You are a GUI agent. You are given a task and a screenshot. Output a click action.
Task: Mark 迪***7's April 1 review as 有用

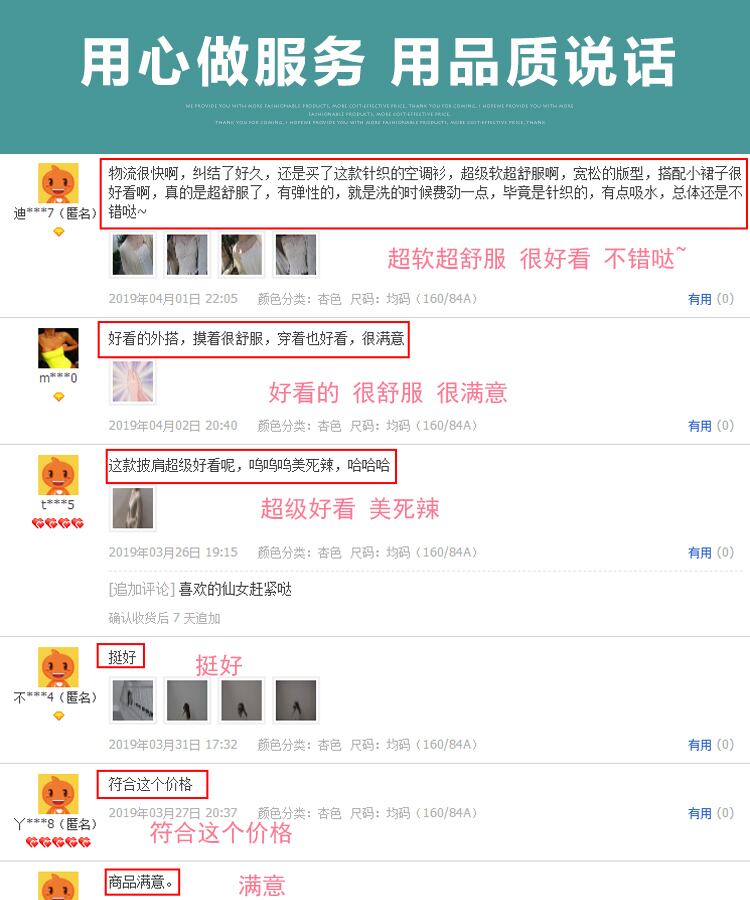[x=700, y=299]
